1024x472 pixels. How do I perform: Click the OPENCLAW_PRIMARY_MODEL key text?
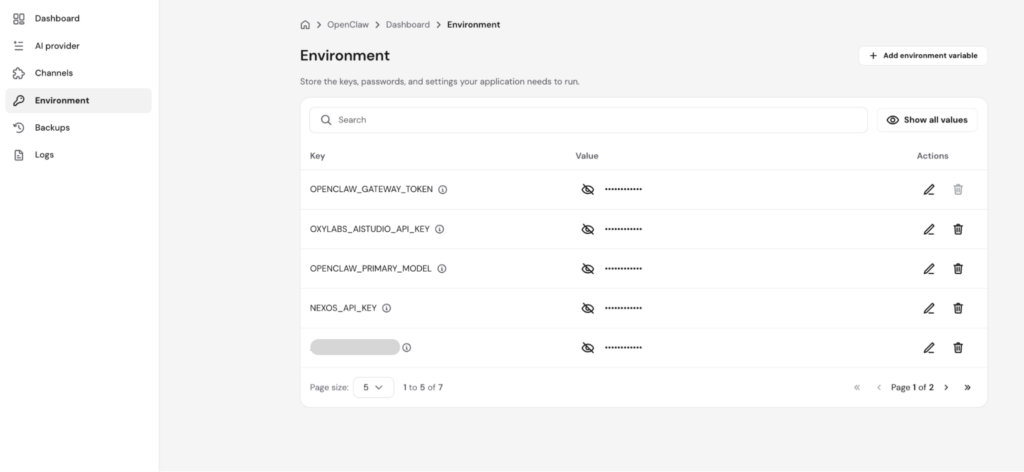pyautogui.click(x=370, y=269)
